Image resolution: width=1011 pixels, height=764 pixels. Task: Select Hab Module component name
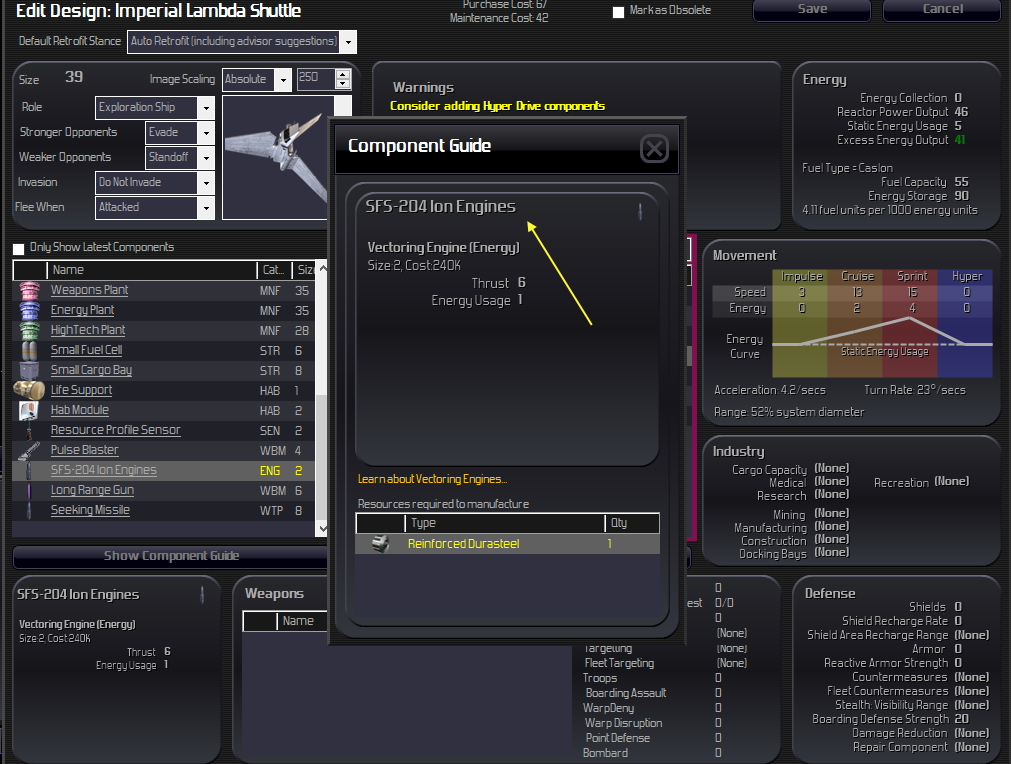[79, 410]
